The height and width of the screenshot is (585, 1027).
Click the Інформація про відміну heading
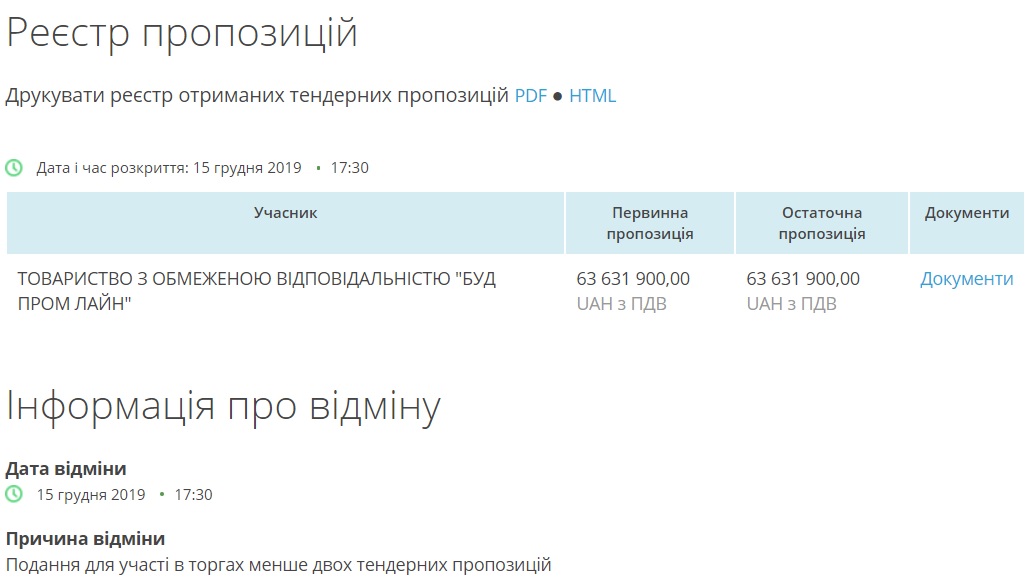tap(223, 406)
